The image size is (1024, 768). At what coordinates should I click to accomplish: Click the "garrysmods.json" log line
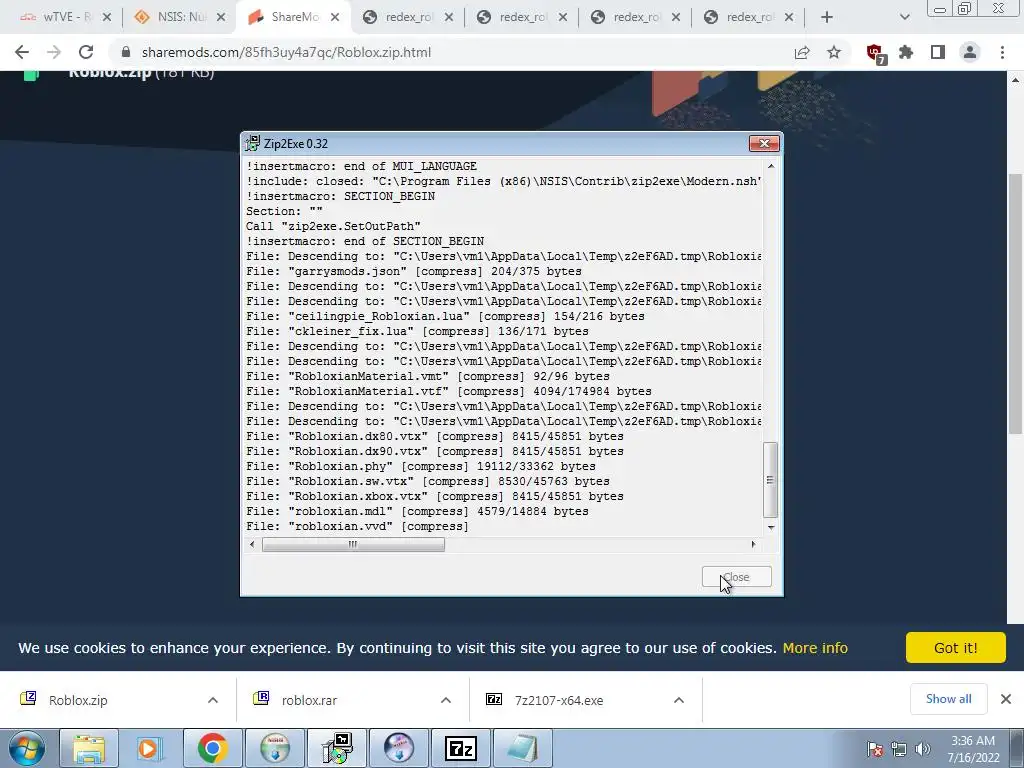click(414, 271)
